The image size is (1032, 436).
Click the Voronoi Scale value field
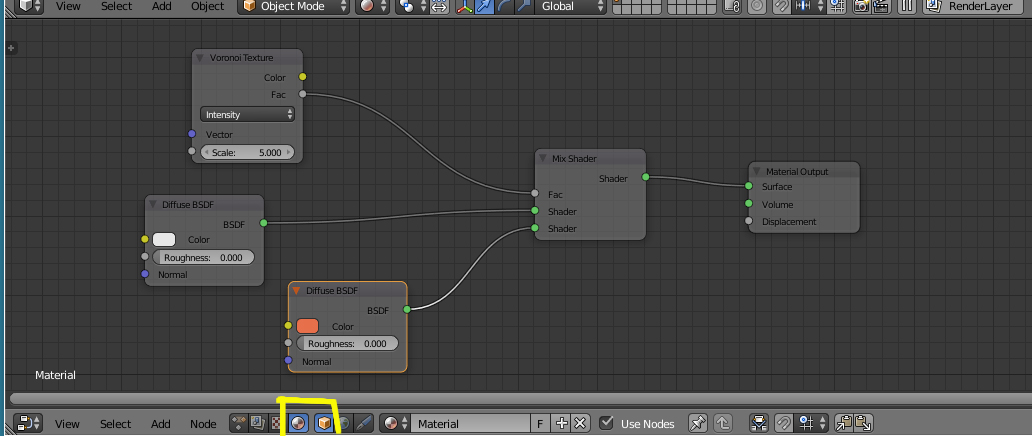[247, 153]
